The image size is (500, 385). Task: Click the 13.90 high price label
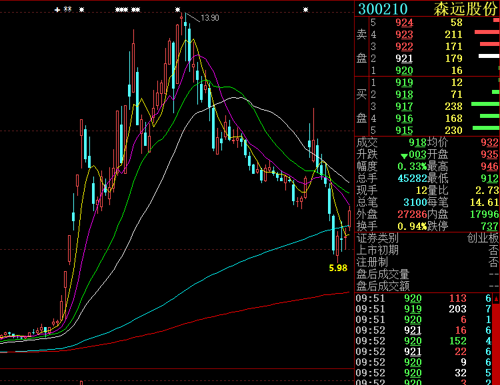tap(210, 18)
